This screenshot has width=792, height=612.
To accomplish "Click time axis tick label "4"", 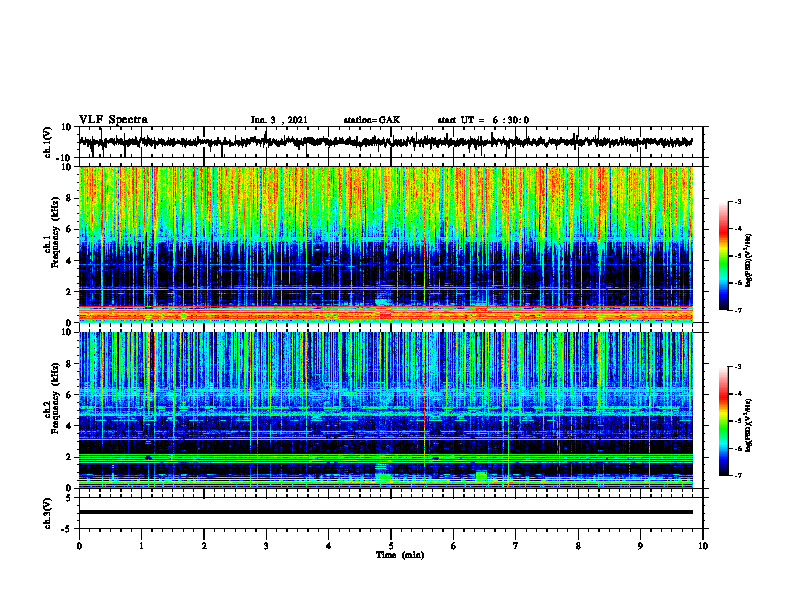I will [x=329, y=546].
